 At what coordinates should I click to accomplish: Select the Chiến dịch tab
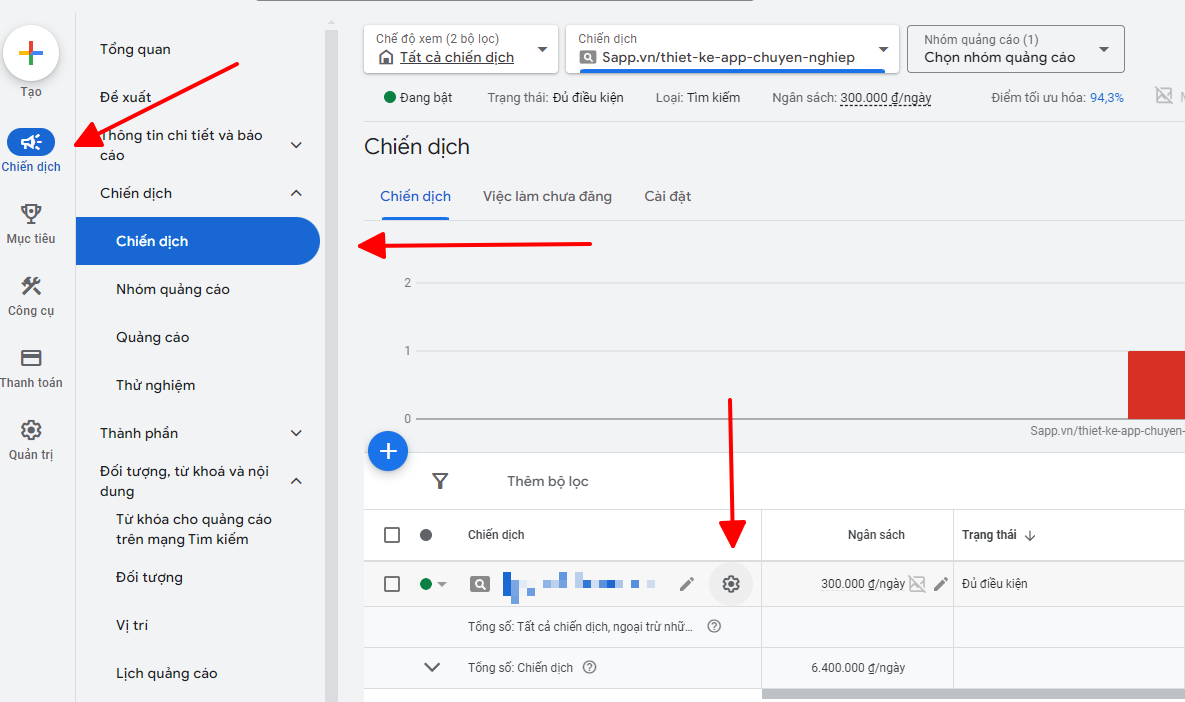tap(415, 196)
